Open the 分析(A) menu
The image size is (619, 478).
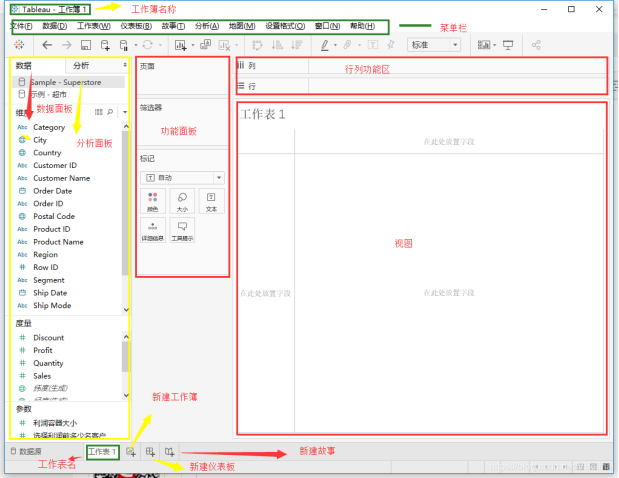tap(207, 26)
